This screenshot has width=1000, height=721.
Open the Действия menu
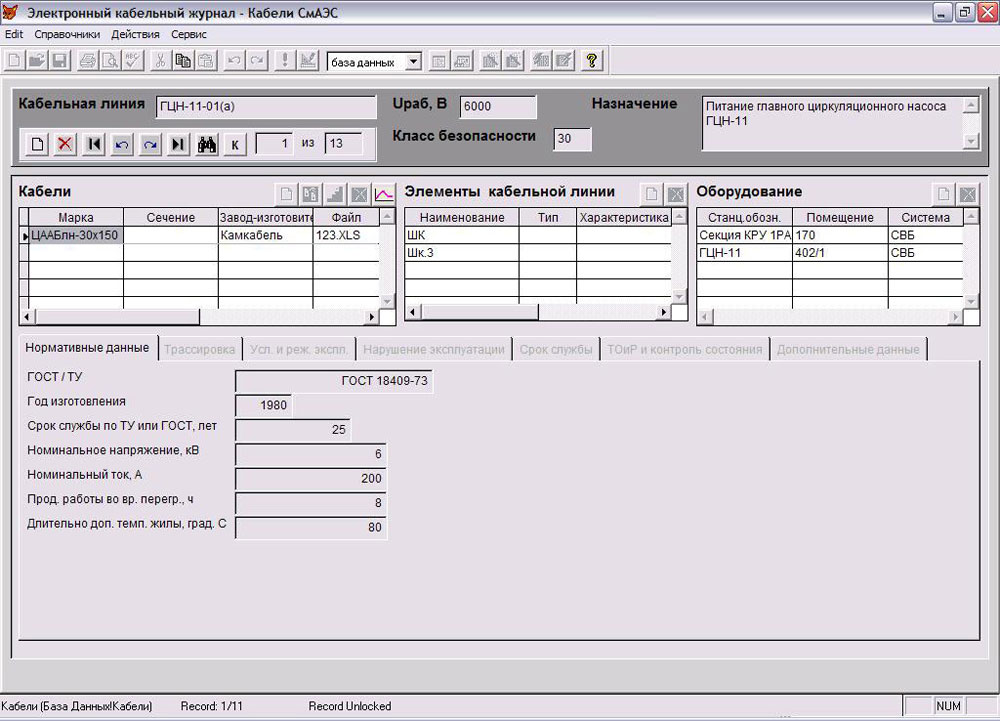(135, 34)
